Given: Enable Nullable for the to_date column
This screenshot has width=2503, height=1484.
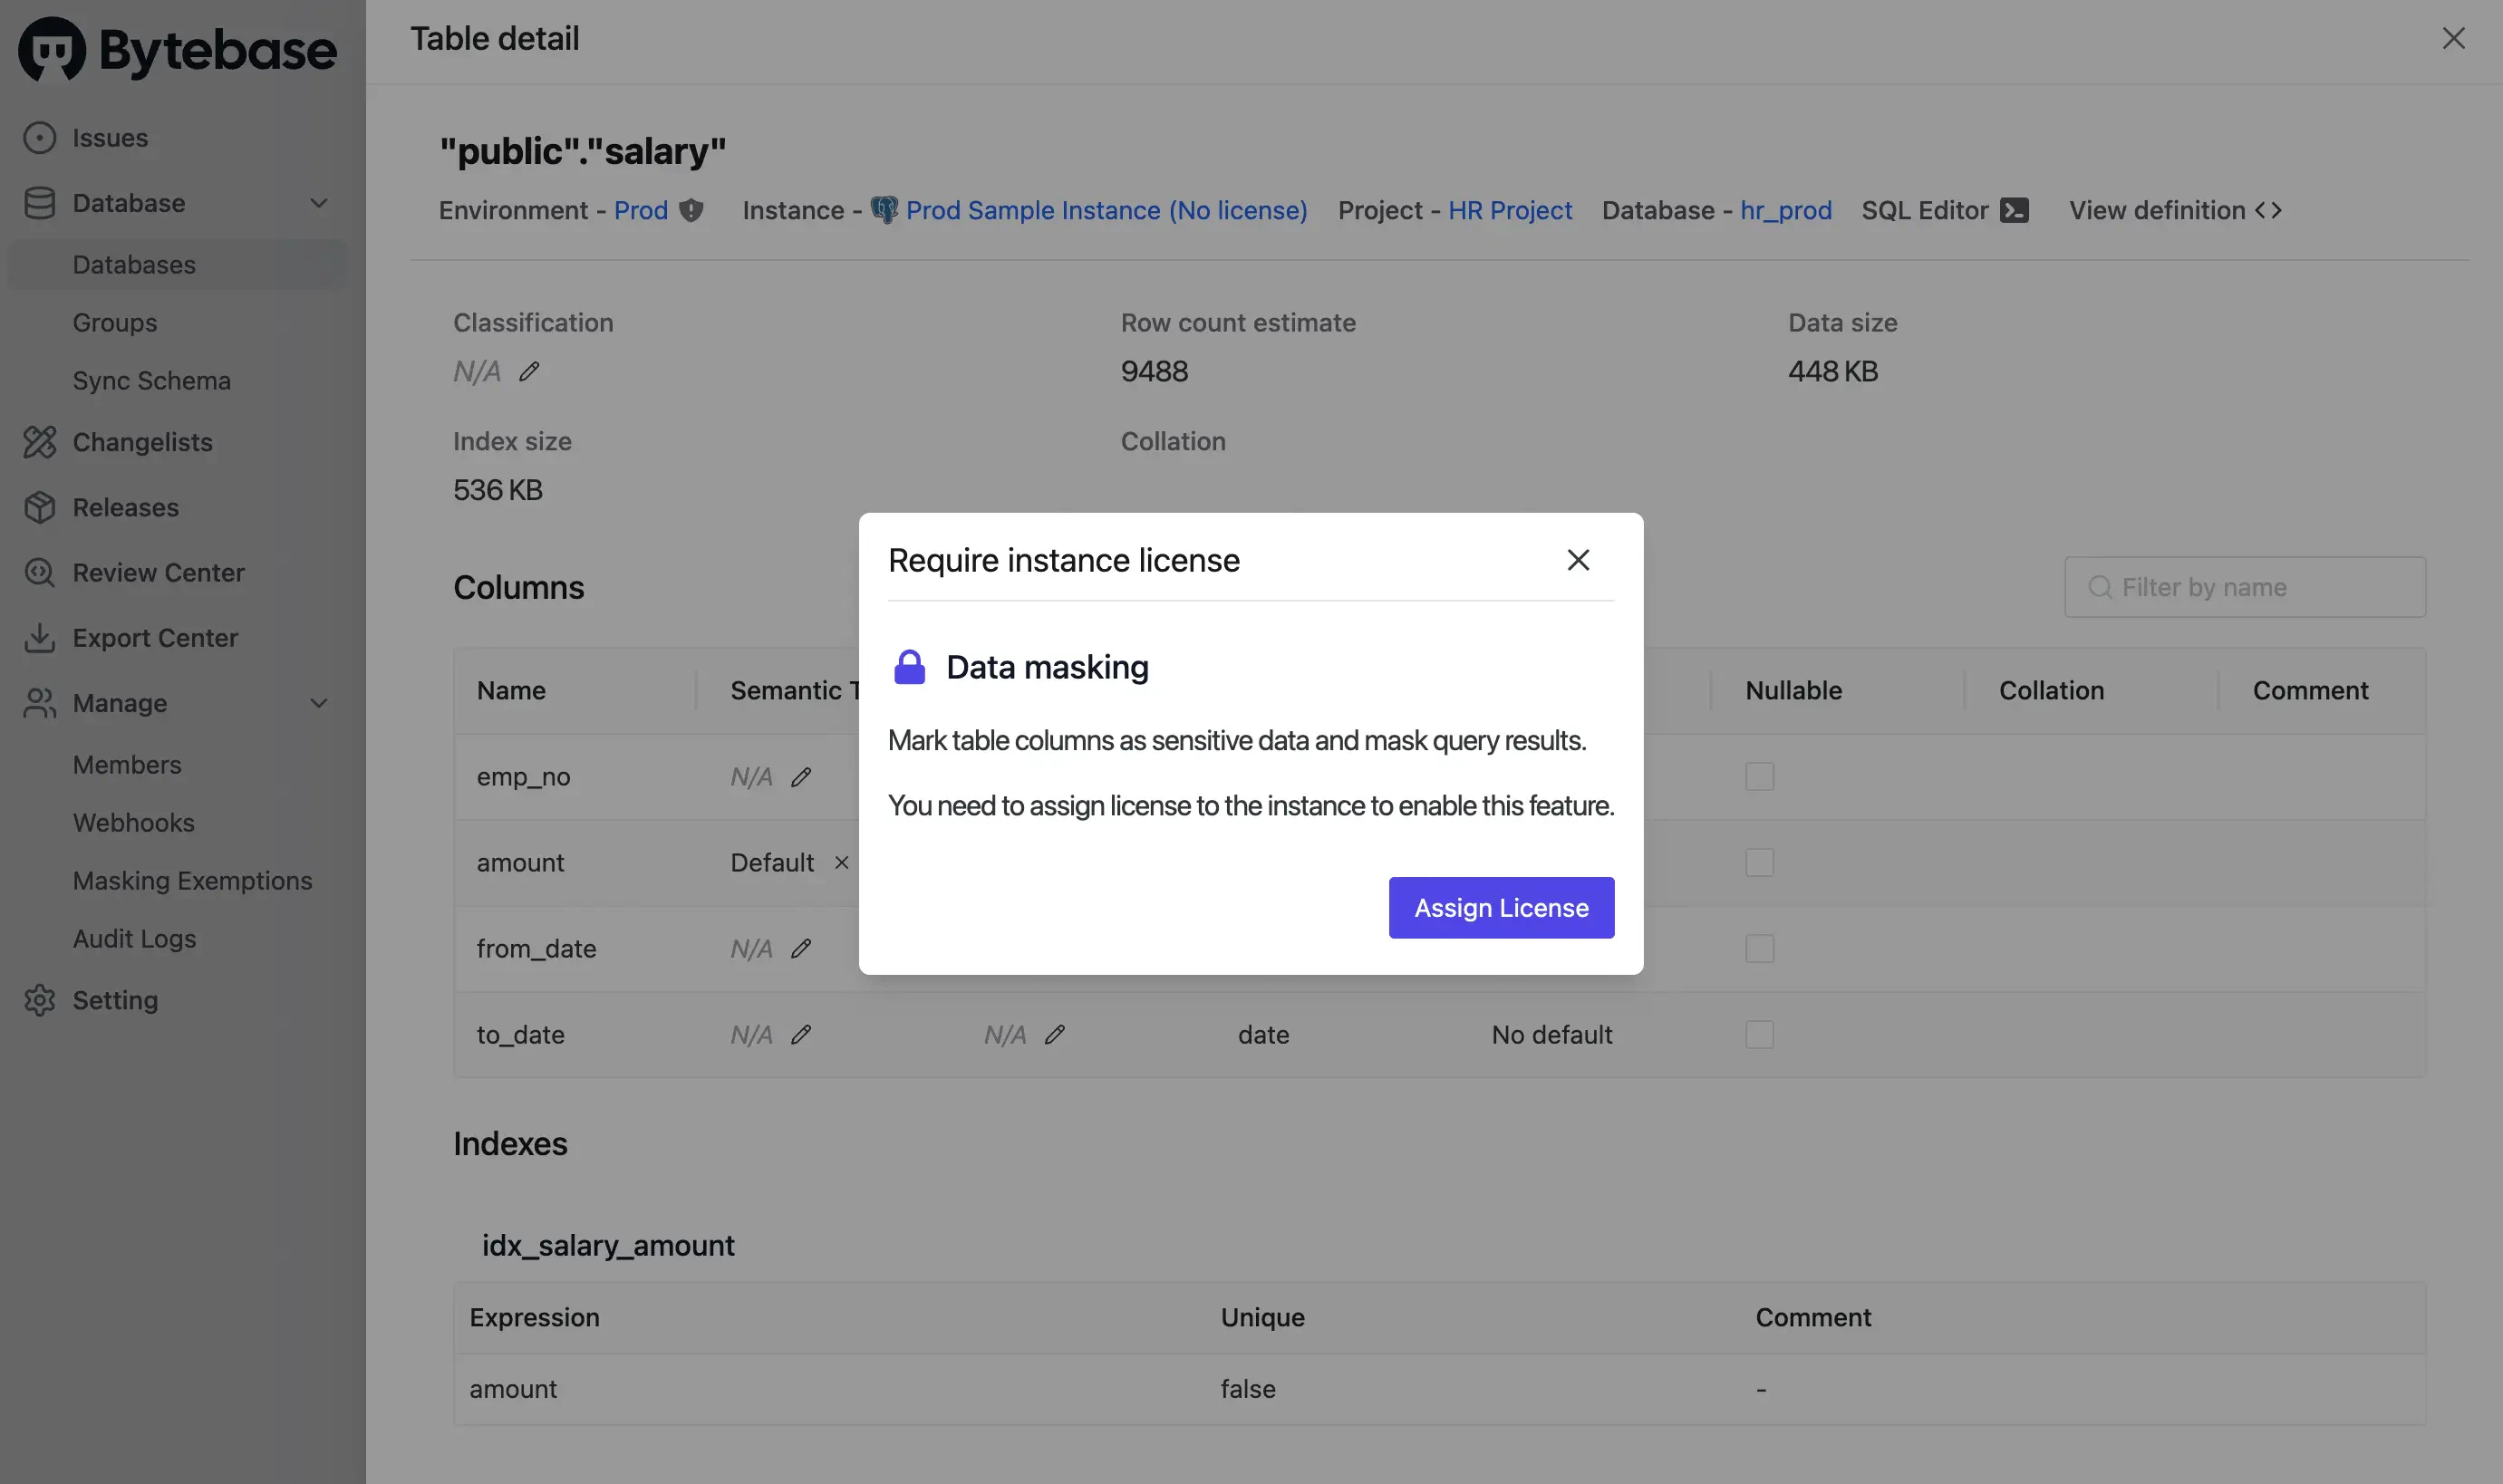Looking at the screenshot, I should click(x=1759, y=1035).
